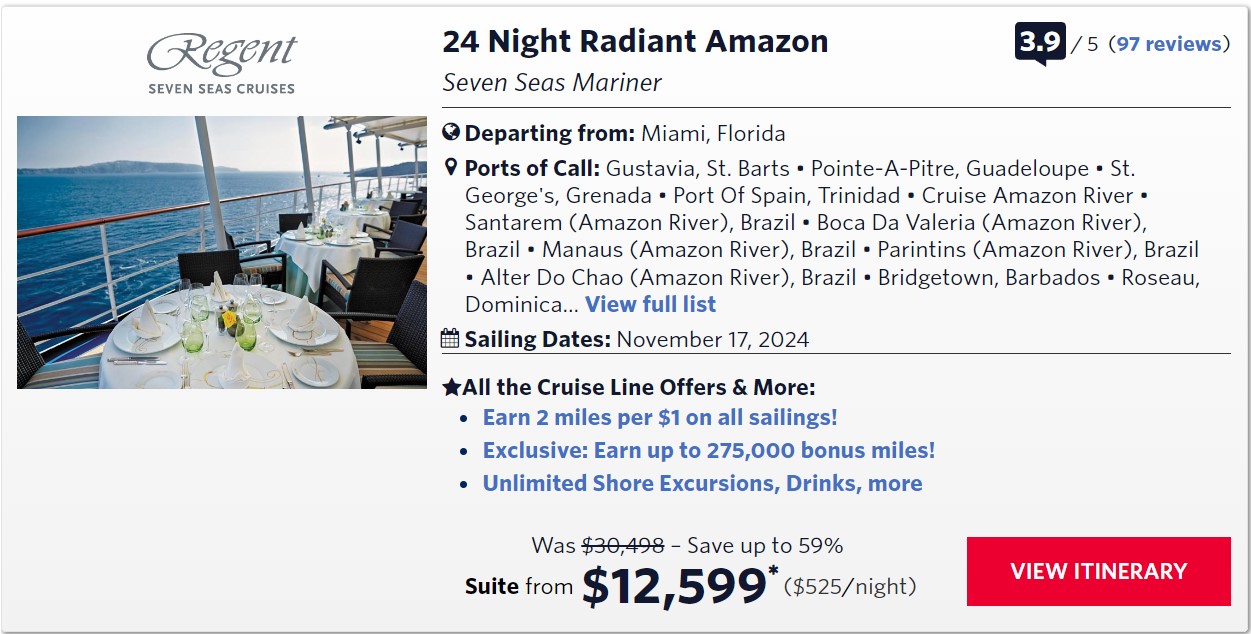Open Unlimited Shore Excursions, Drinks, more offer

(x=702, y=483)
